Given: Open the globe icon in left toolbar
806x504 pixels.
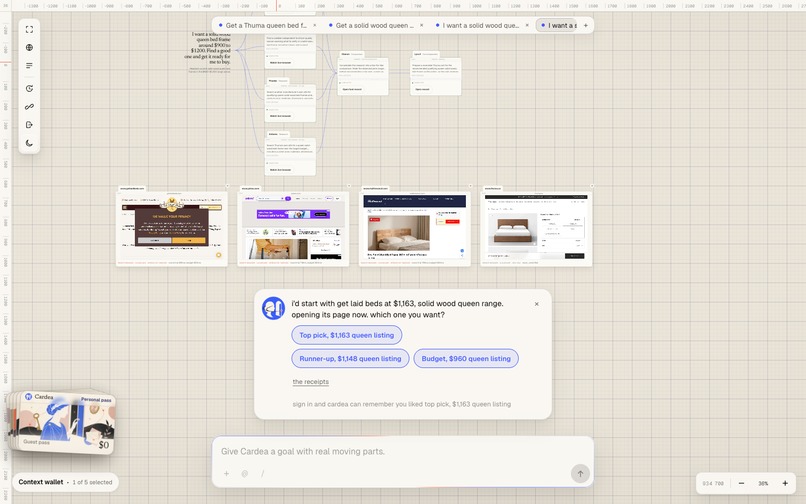Looking at the screenshot, I should (29, 47).
